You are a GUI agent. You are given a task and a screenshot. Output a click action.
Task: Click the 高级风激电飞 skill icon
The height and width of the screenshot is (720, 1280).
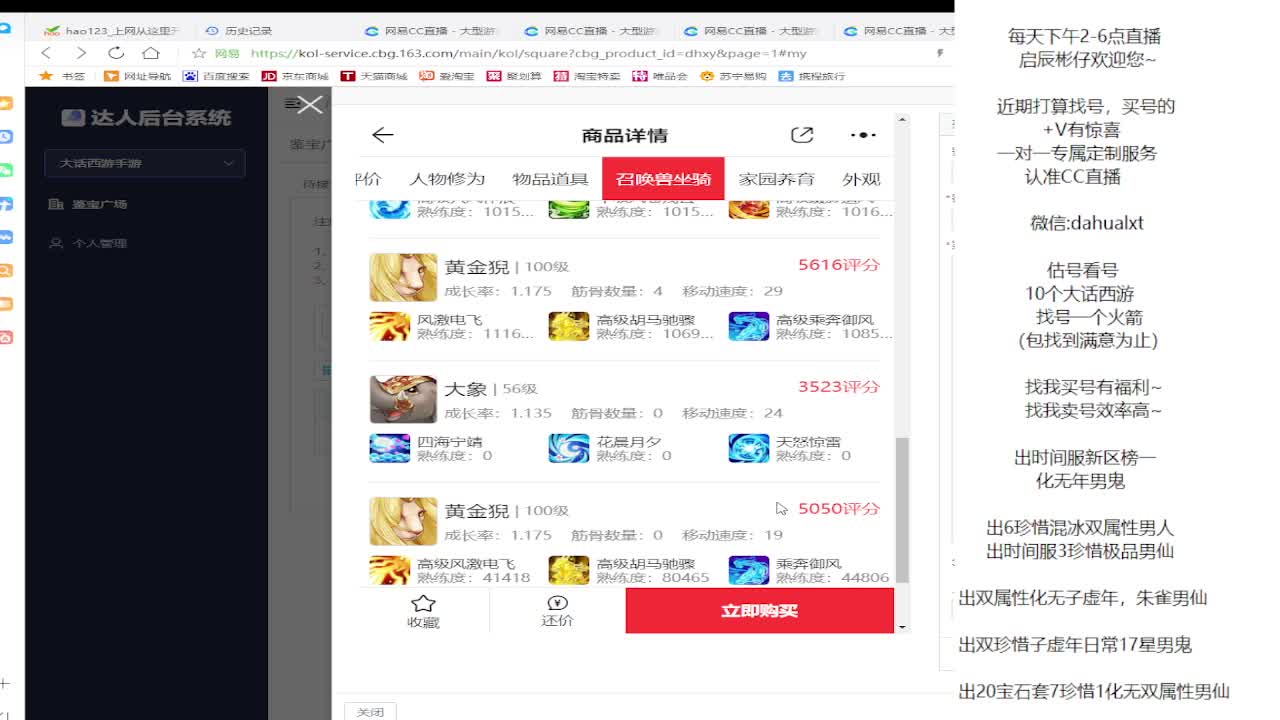tap(390, 570)
